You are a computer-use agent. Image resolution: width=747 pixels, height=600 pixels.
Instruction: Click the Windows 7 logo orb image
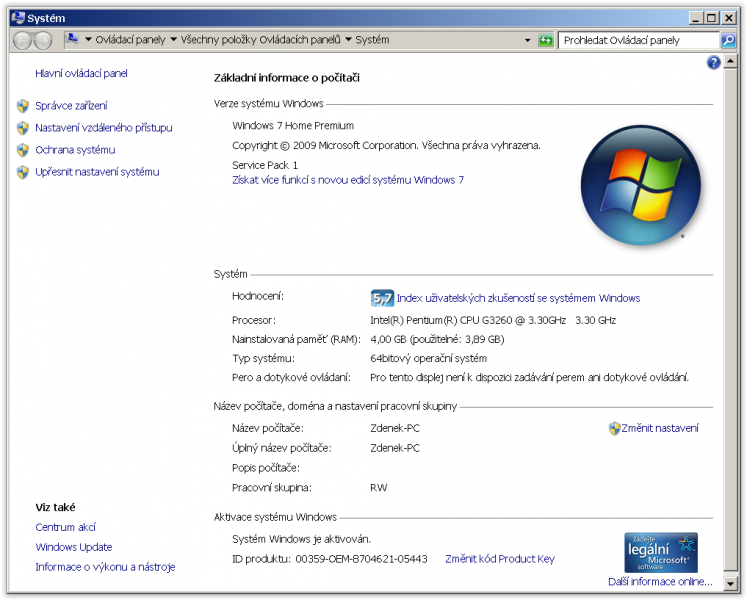tap(641, 185)
